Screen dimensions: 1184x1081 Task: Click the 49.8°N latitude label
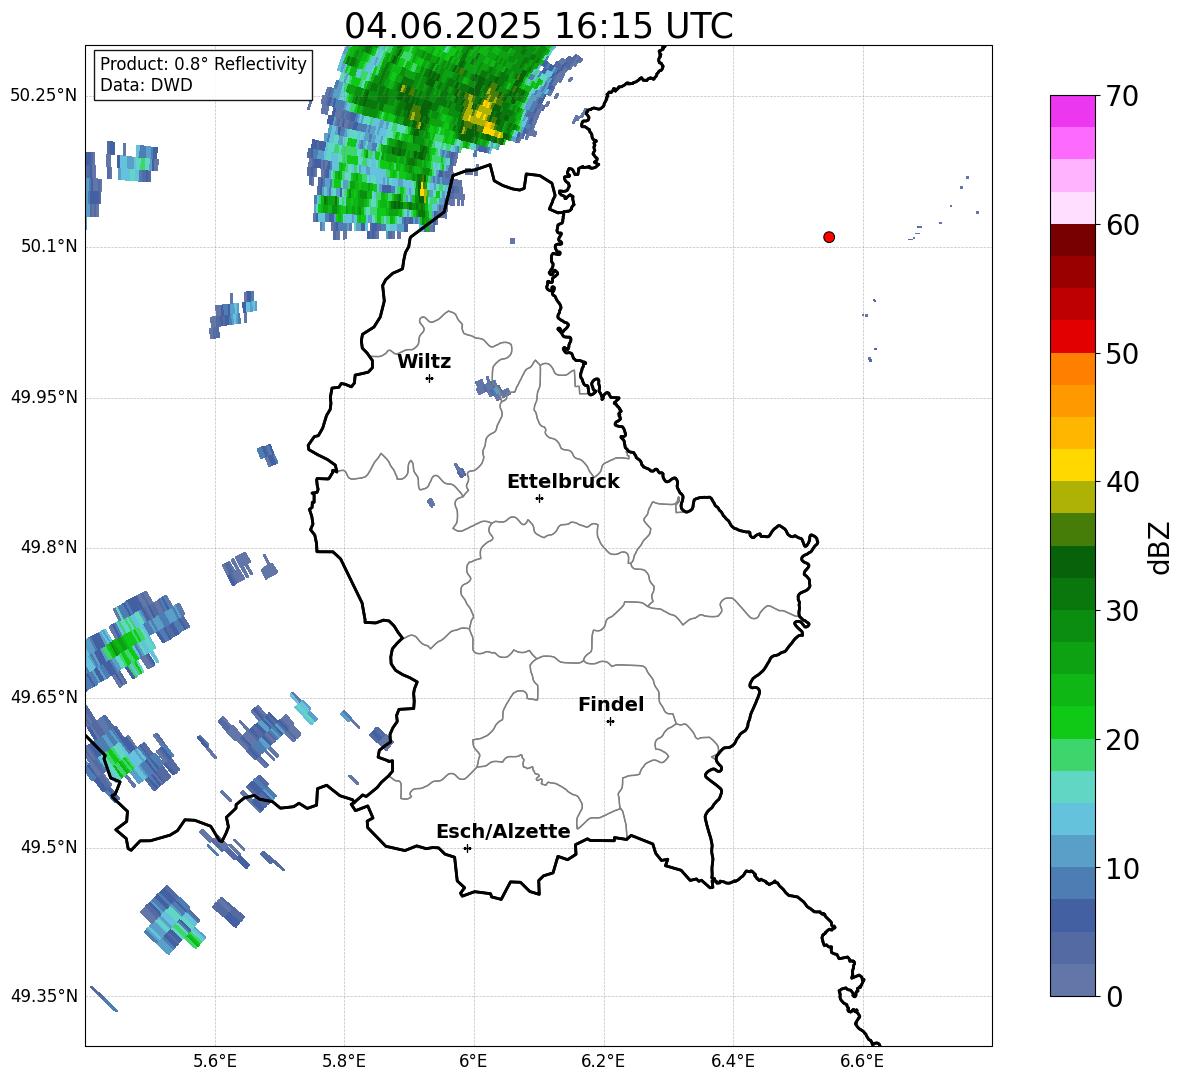49,547
